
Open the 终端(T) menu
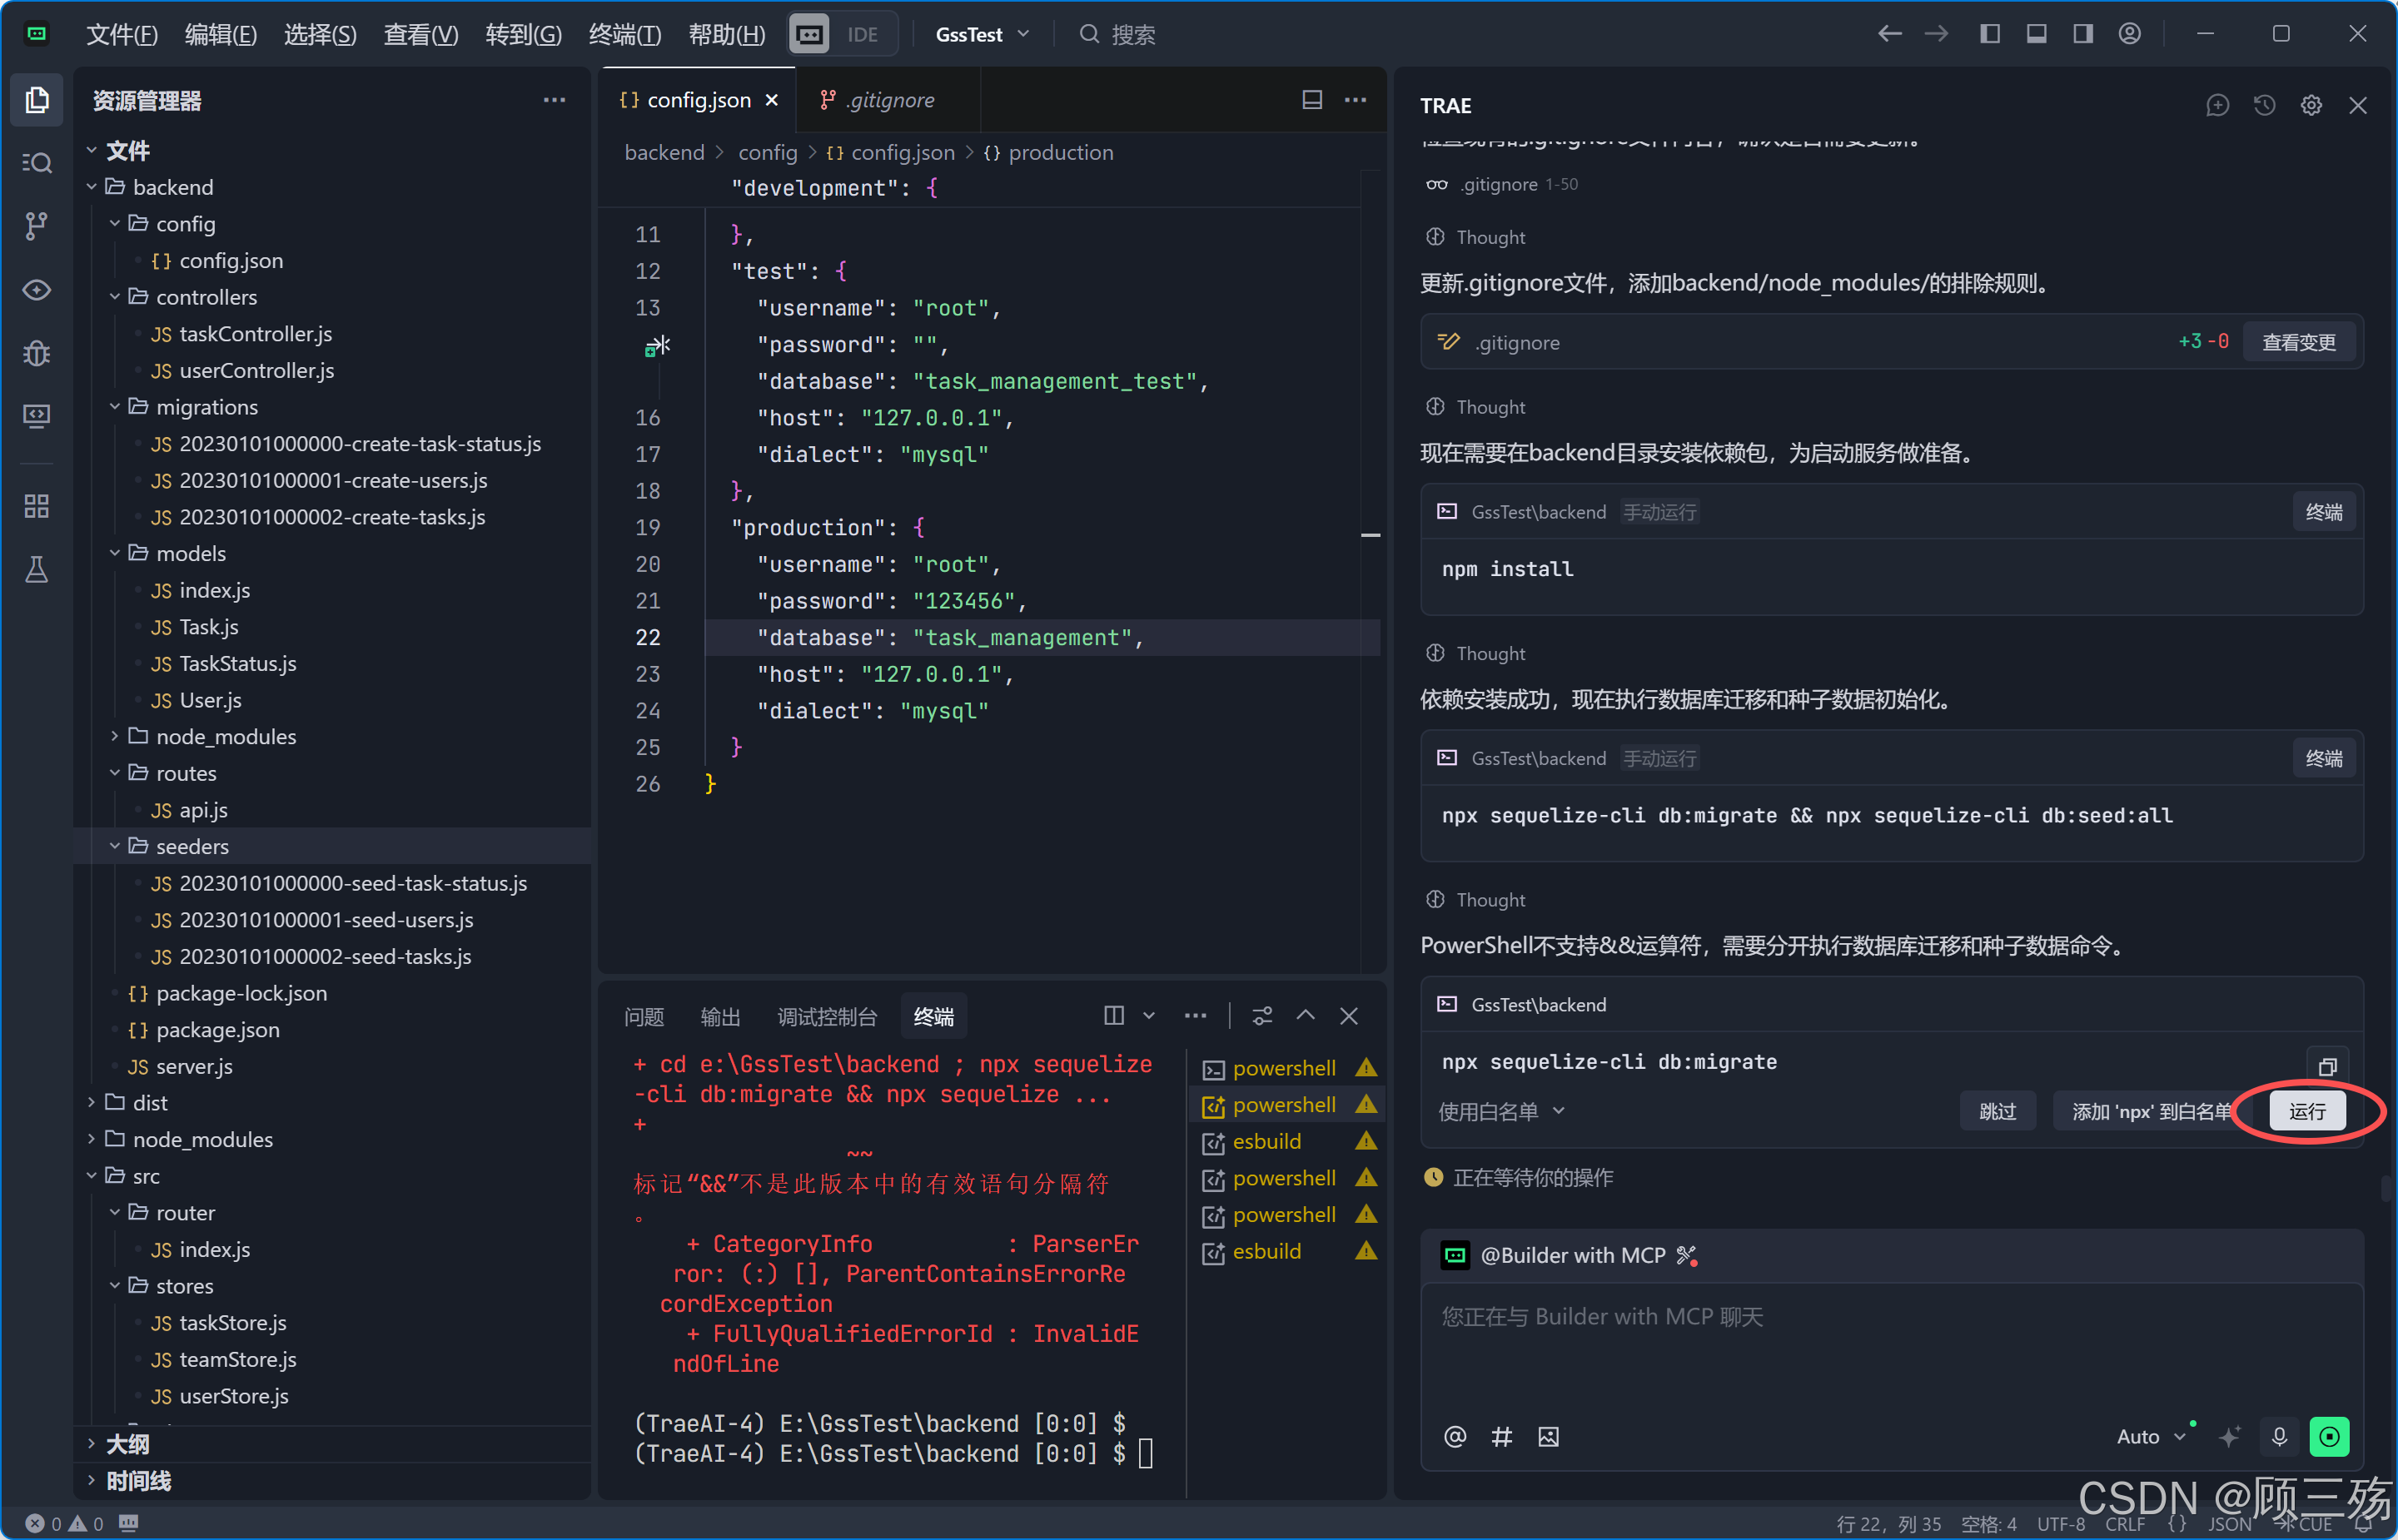coord(625,34)
